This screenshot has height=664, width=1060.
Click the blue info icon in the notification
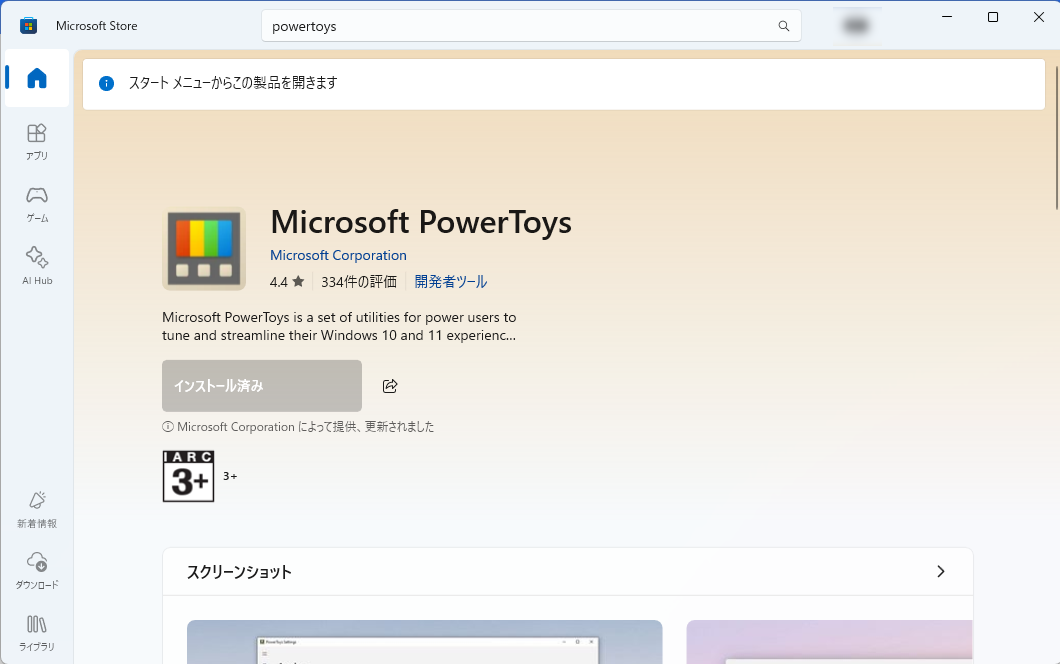[106, 83]
